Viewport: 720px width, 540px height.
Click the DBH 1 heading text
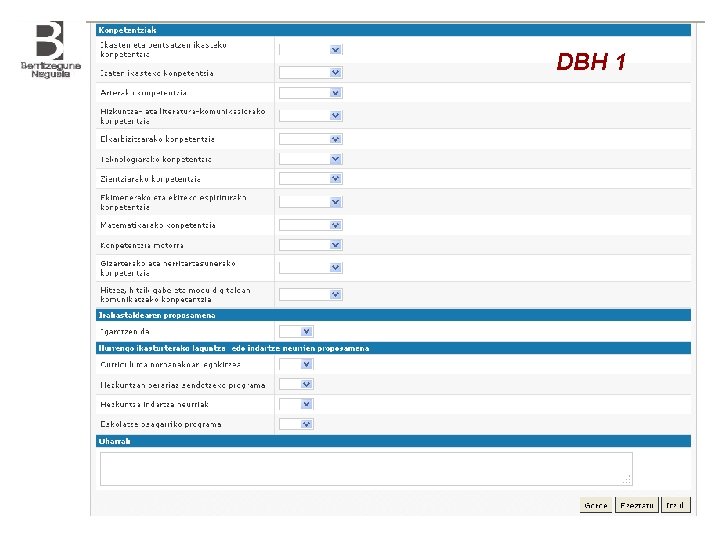coord(591,62)
